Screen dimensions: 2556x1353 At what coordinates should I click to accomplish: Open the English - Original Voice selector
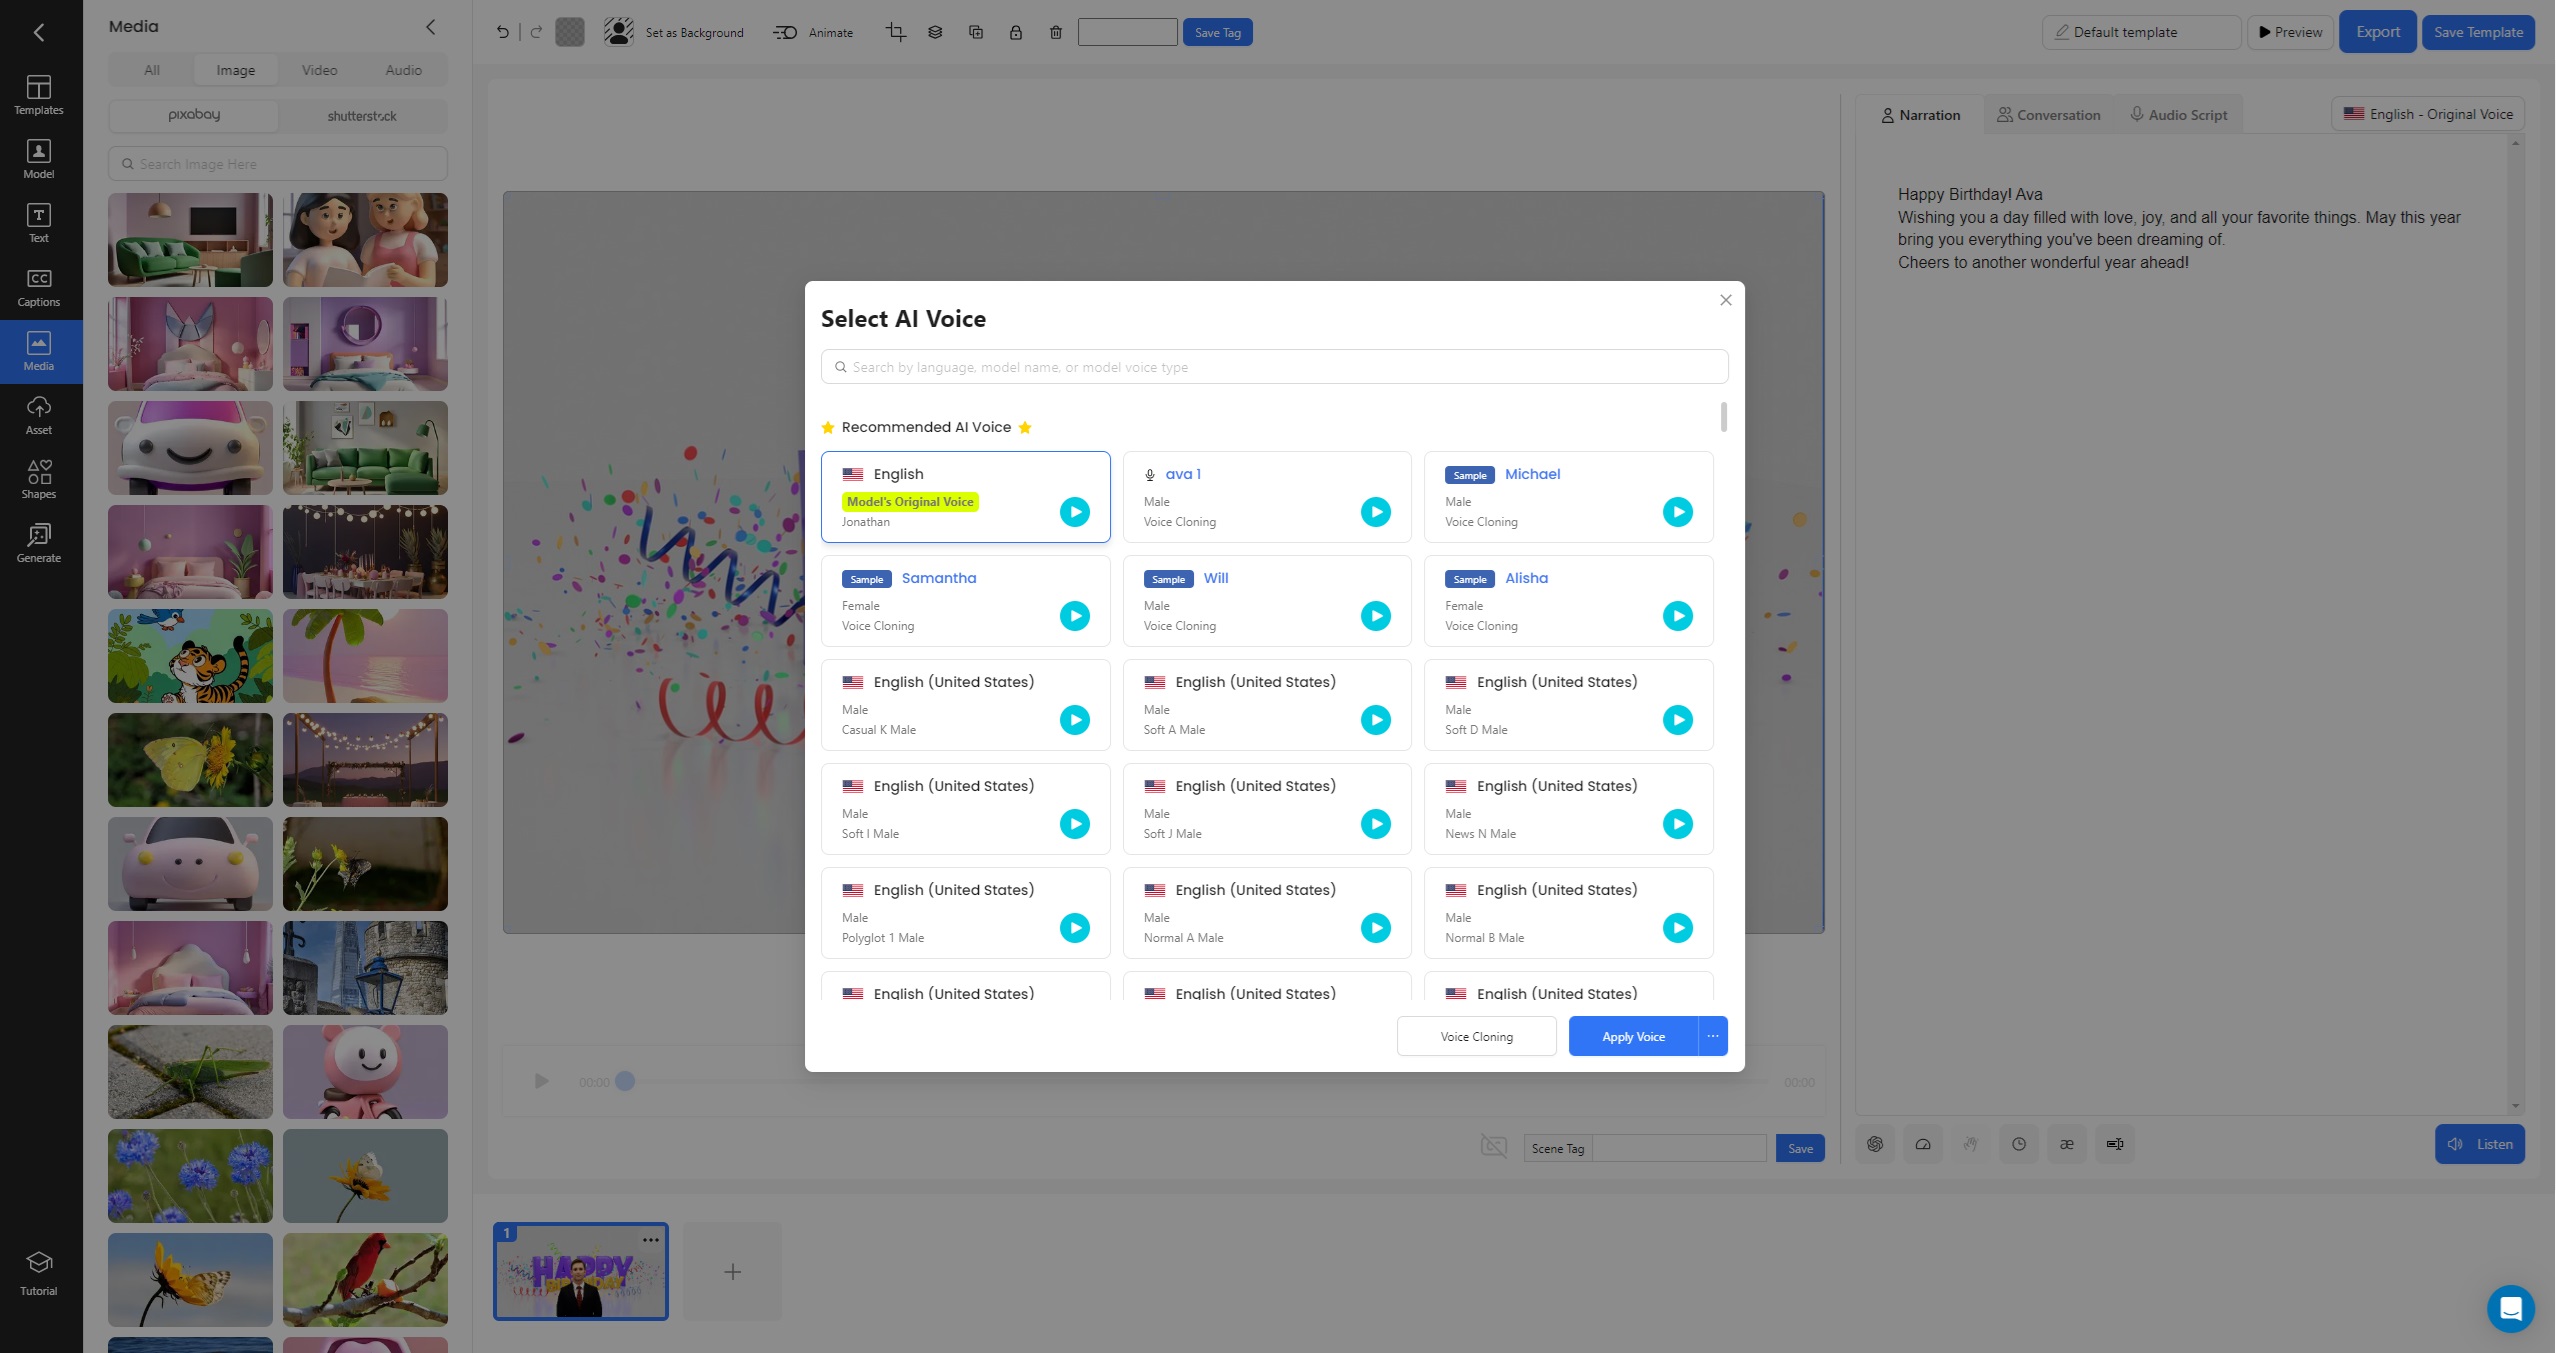point(2427,114)
